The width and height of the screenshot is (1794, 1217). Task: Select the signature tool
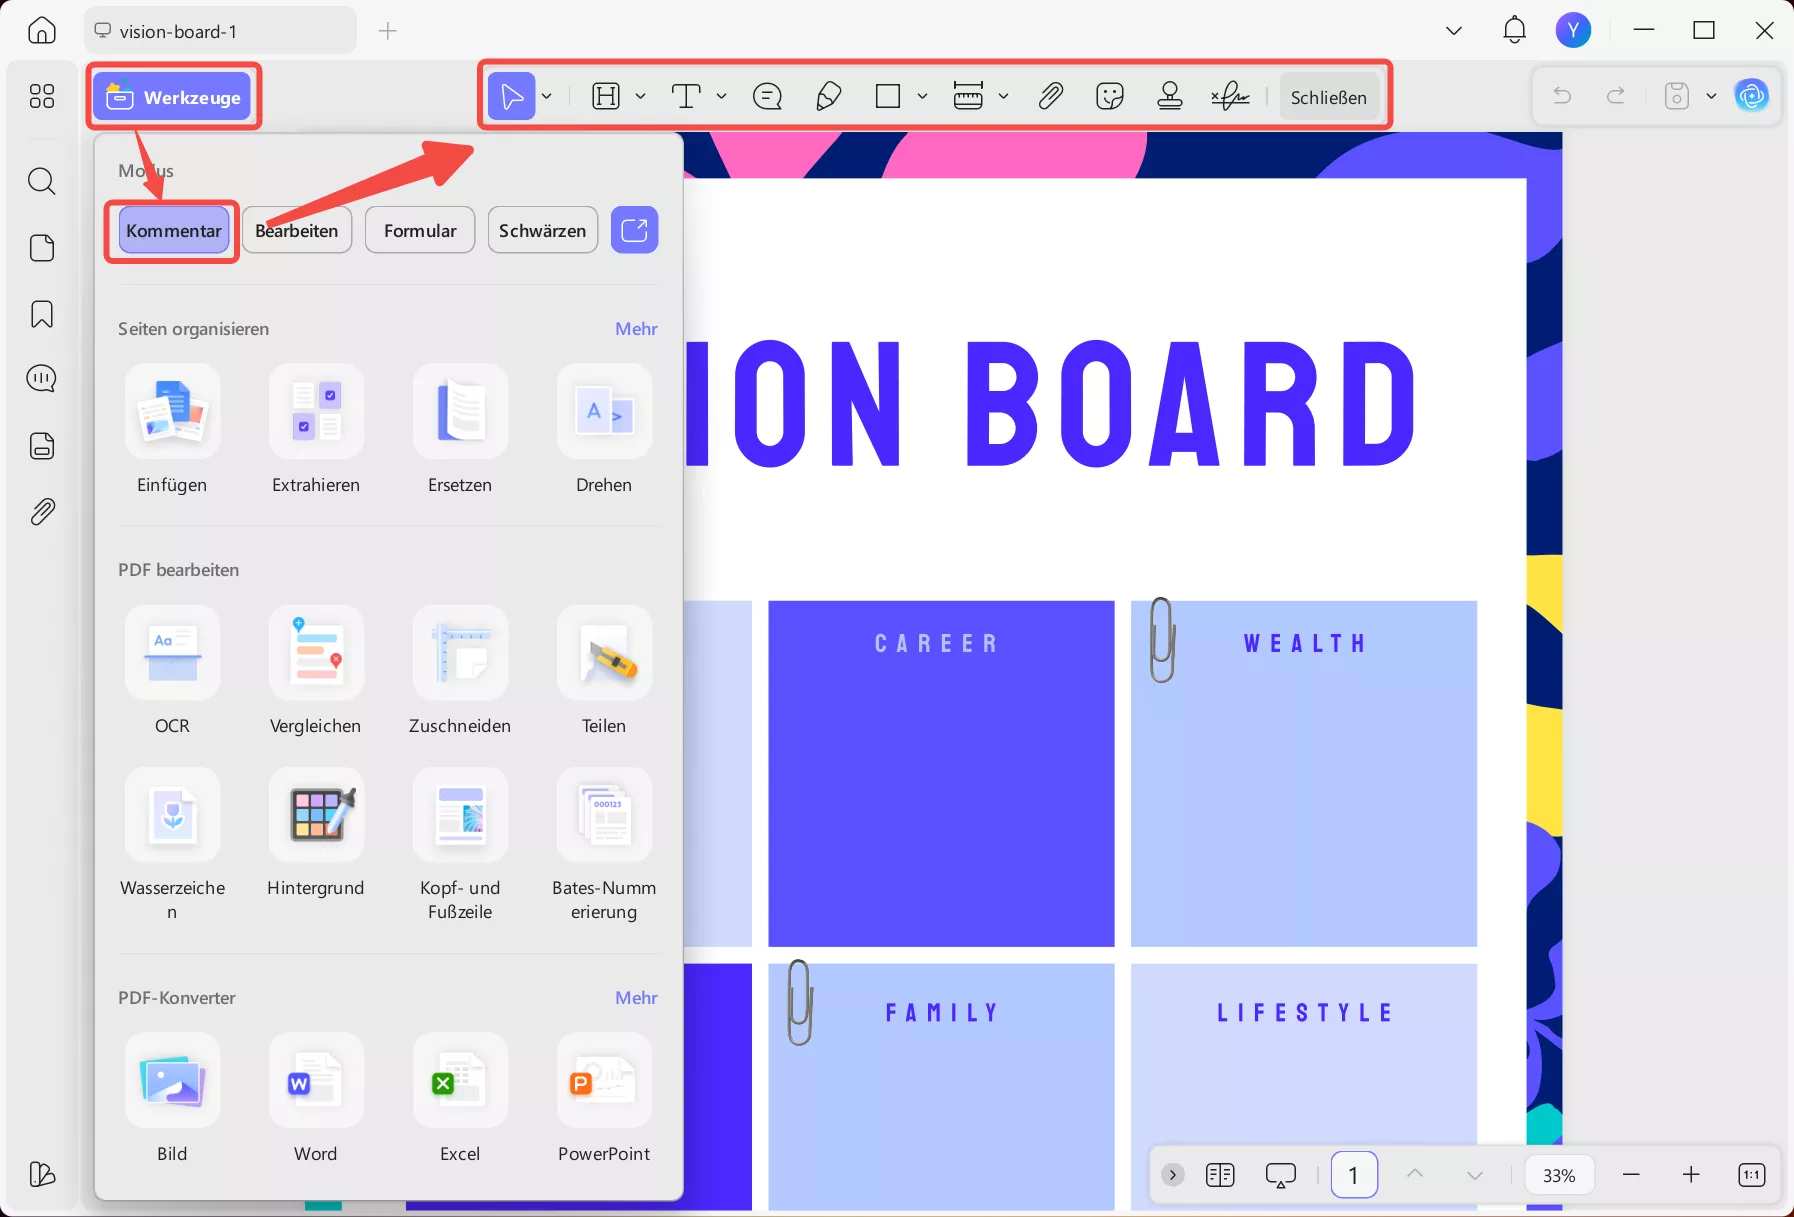click(1228, 96)
